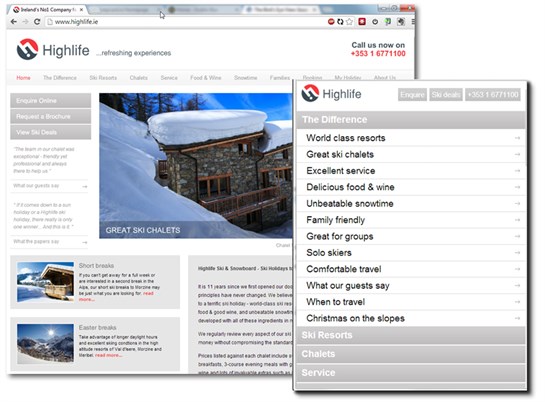This screenshot has width=545, height=402.
Task: Open When to travel in mobile menu
Action: click(411, 302)
